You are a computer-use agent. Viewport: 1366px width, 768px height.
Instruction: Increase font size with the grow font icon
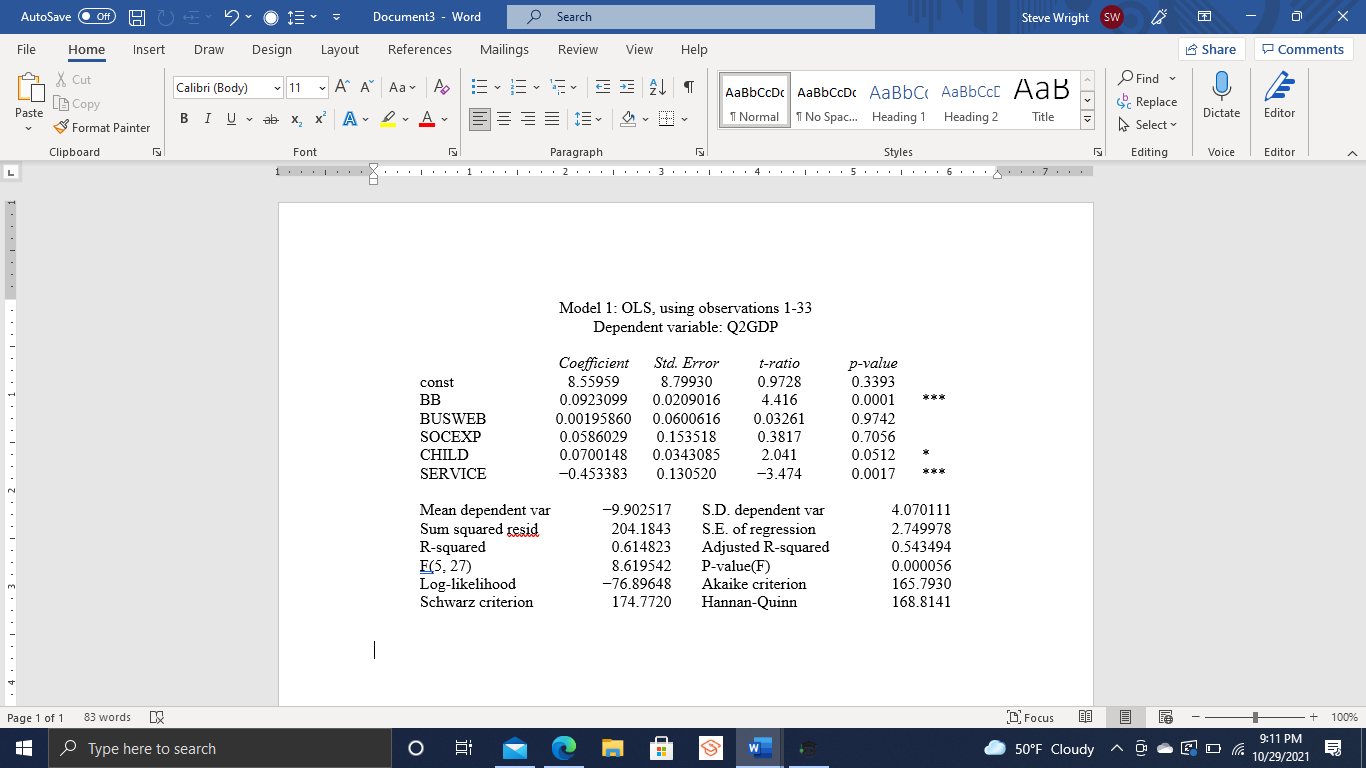pos(342,88)
